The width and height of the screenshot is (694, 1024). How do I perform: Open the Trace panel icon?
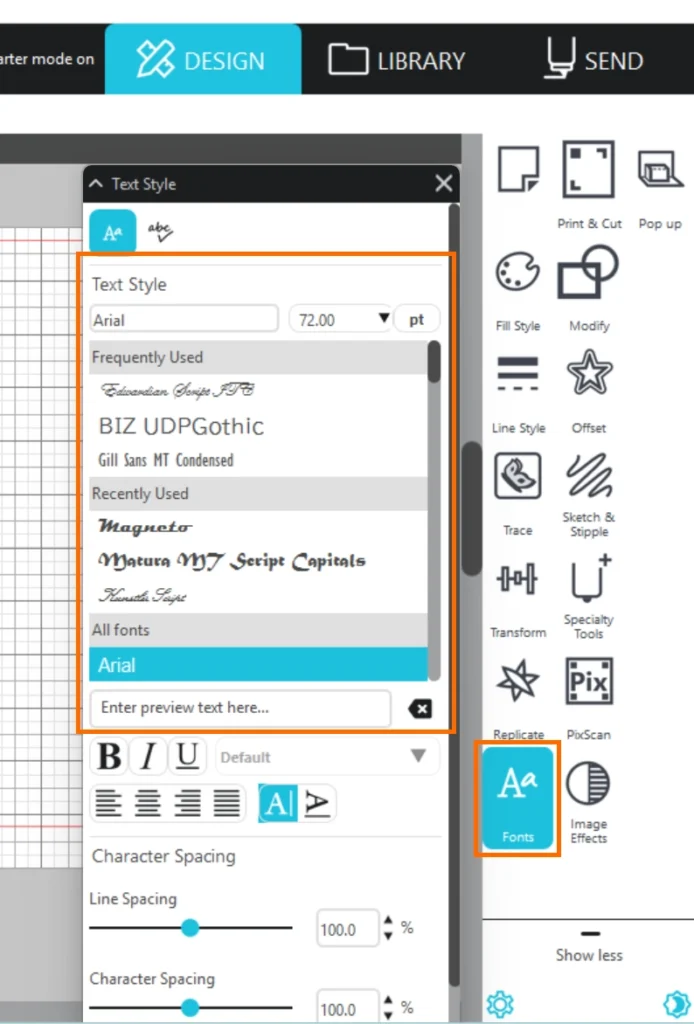pos(517,477)
